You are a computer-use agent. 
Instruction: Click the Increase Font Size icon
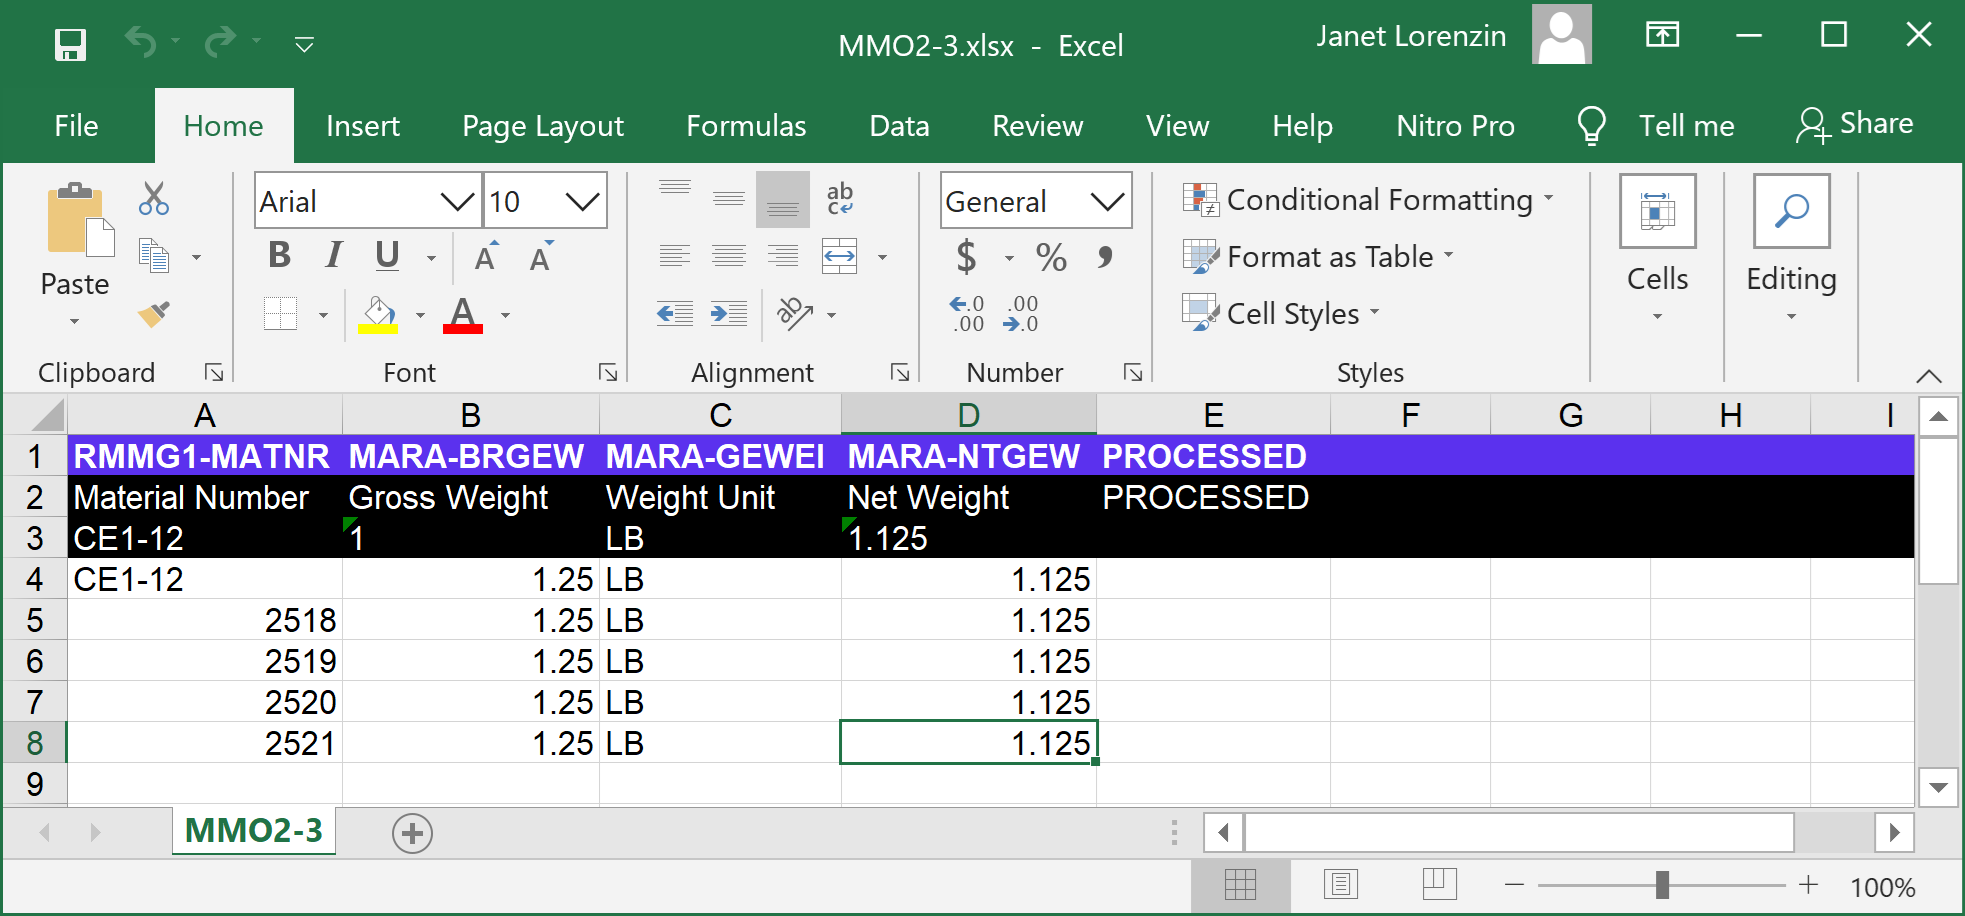tap(486, 257)
